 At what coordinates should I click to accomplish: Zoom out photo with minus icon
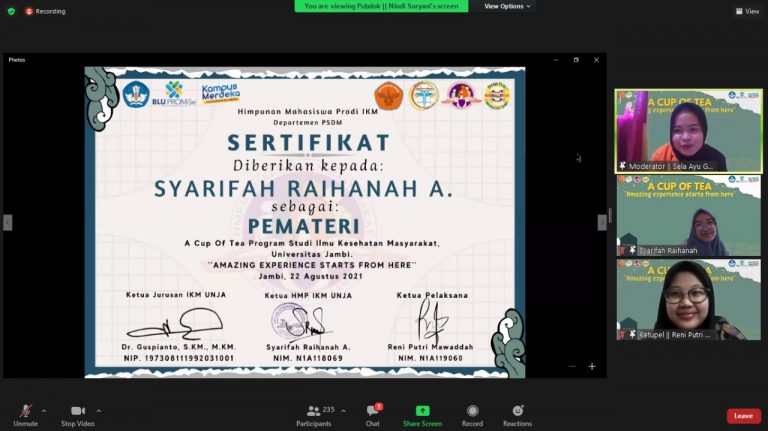[x=572, y=366]
